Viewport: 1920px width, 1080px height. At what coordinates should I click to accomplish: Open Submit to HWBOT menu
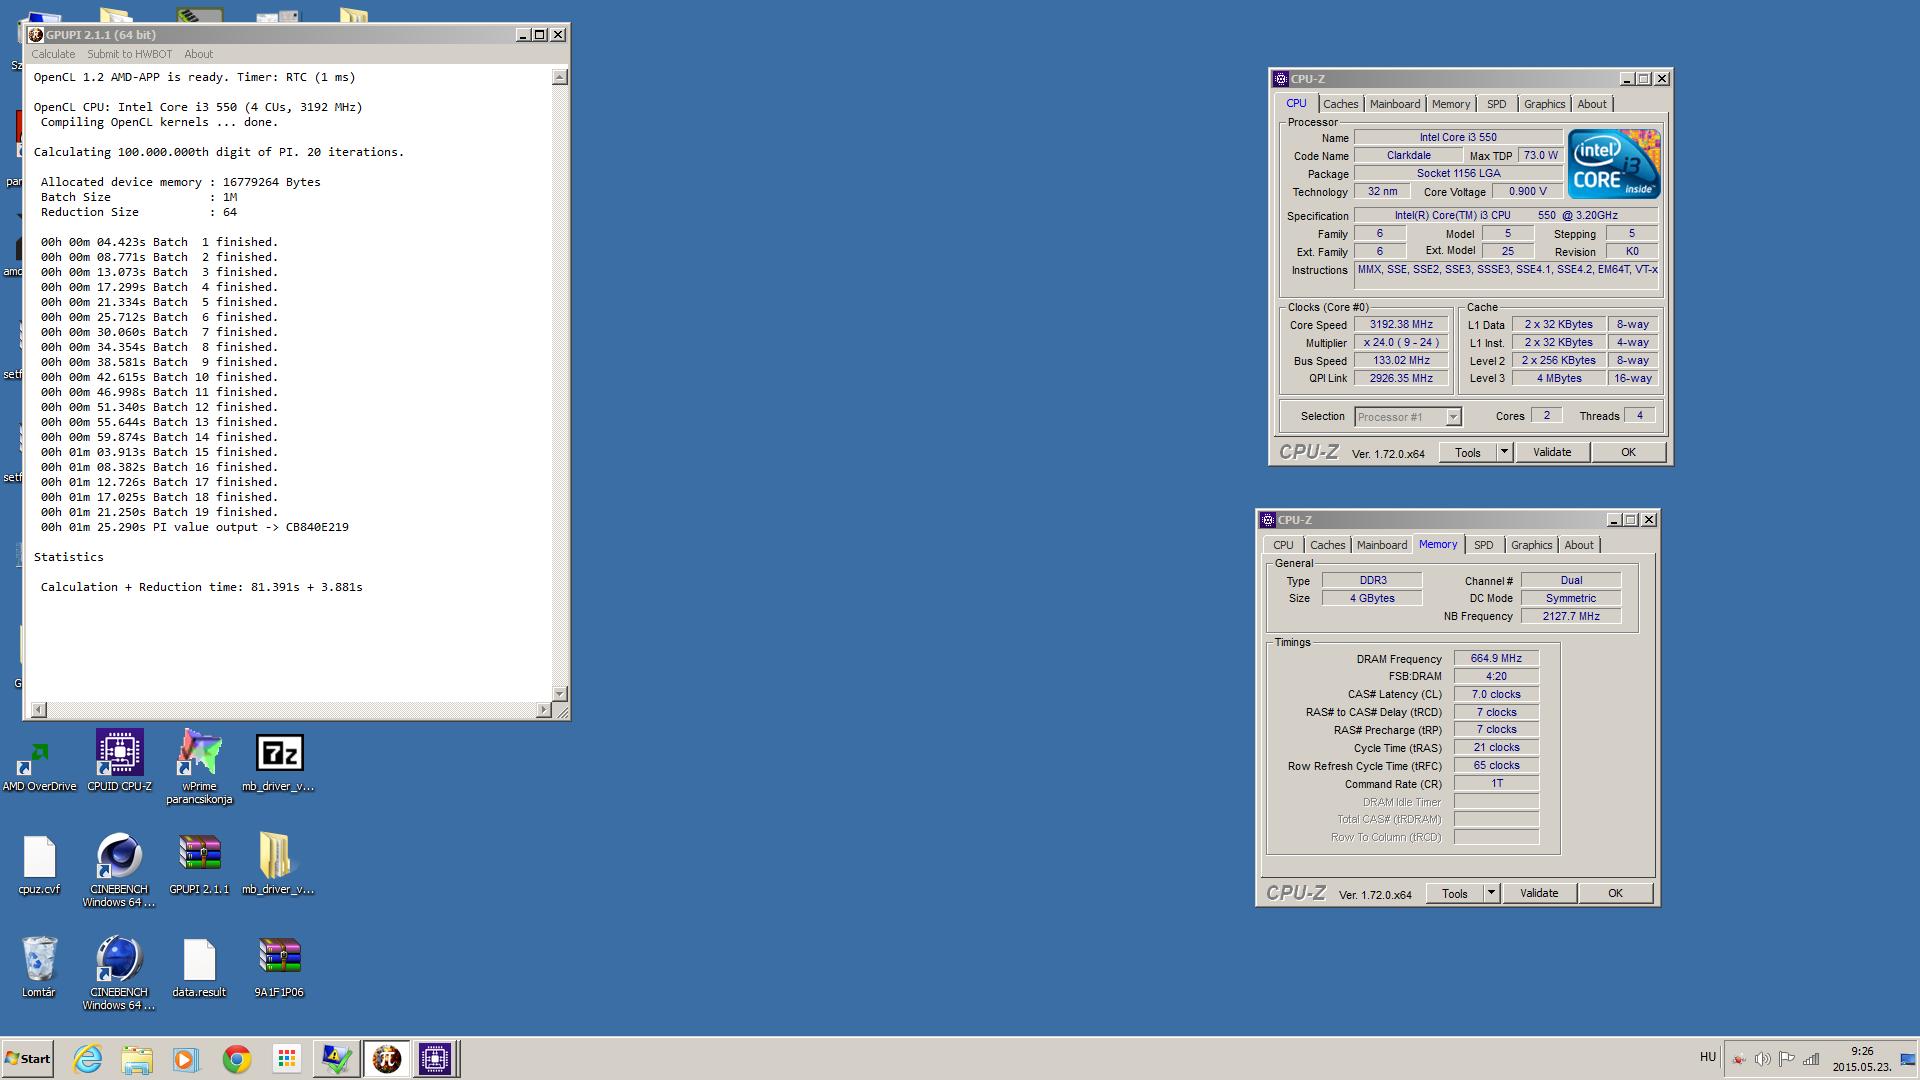click(x=129, y=54)
